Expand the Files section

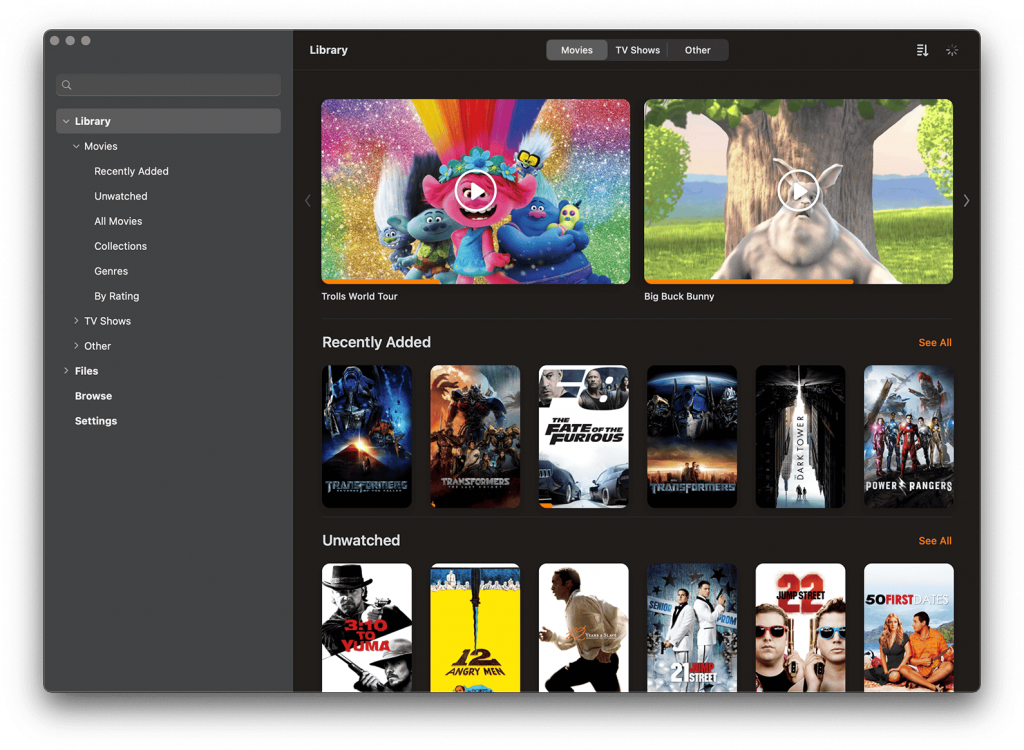(x=66, y=371)
